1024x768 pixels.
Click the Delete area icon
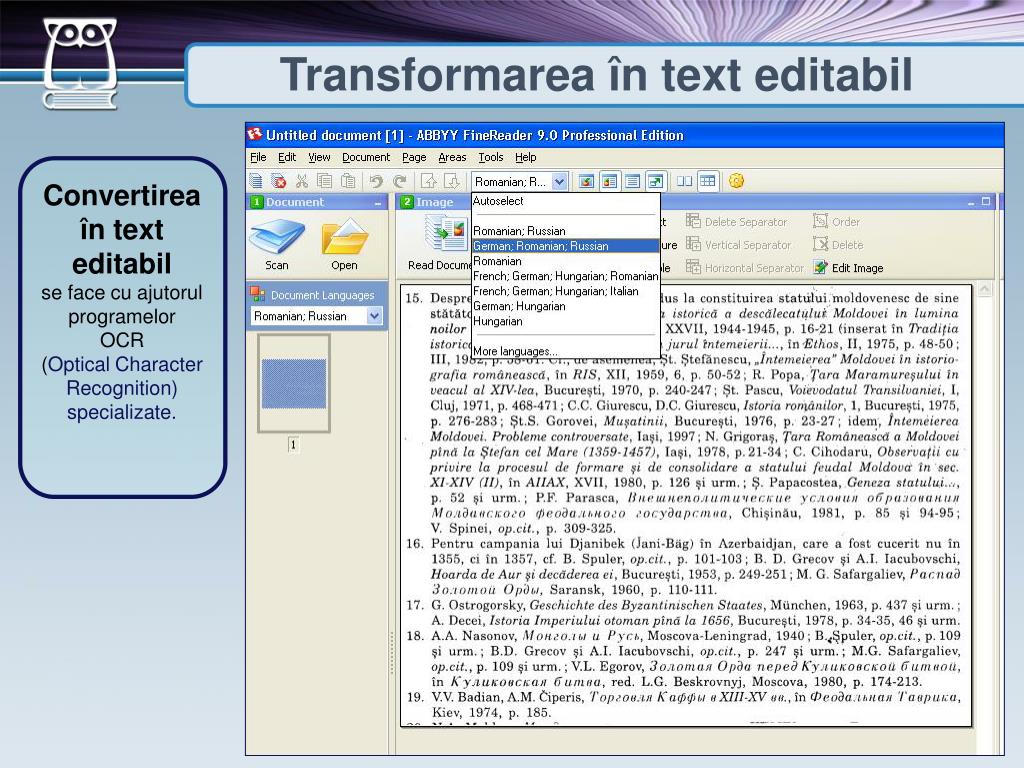click(820, 244)
